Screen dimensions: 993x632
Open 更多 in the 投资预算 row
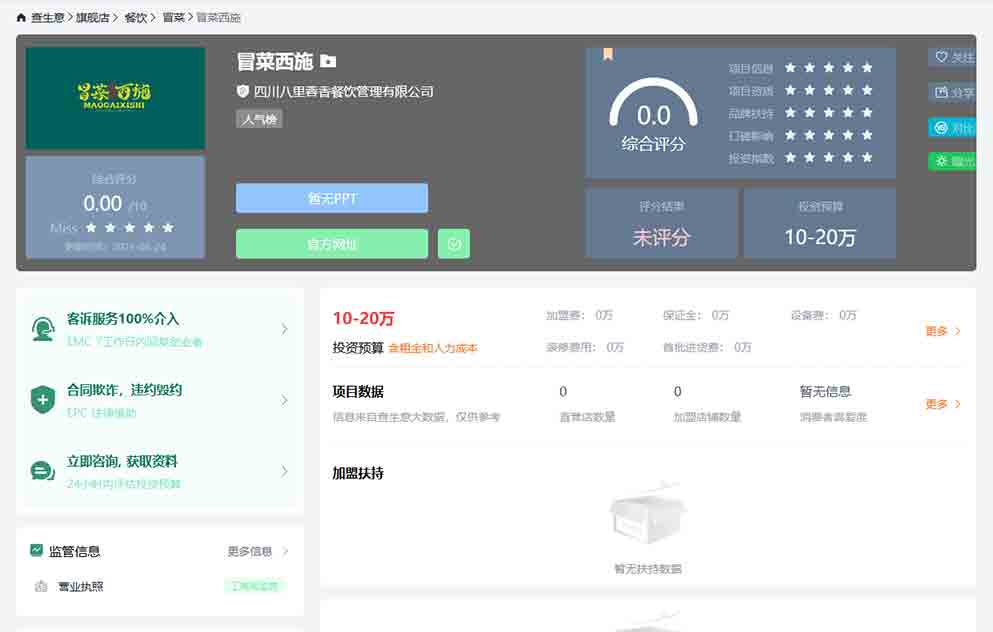(942, 331)
